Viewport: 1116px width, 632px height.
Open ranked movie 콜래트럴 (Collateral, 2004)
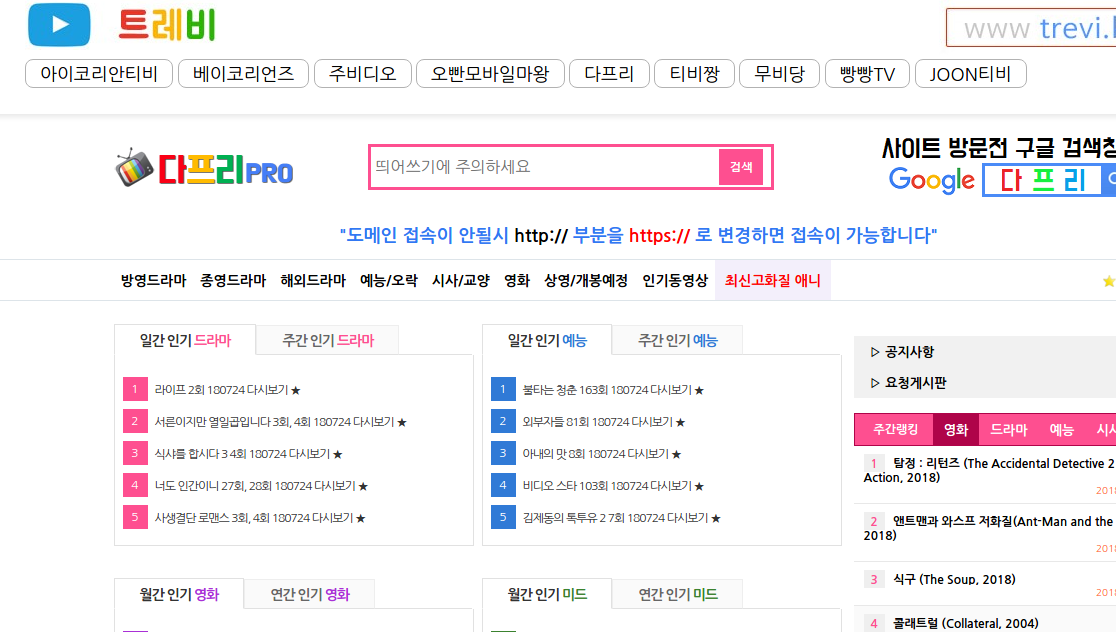(966, 623)
